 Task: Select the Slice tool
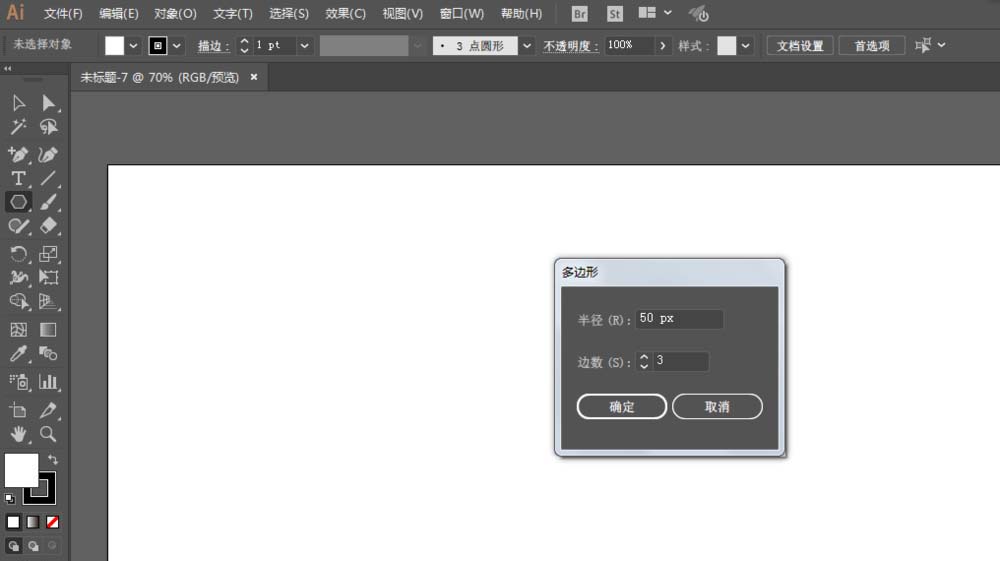[48, 410]
